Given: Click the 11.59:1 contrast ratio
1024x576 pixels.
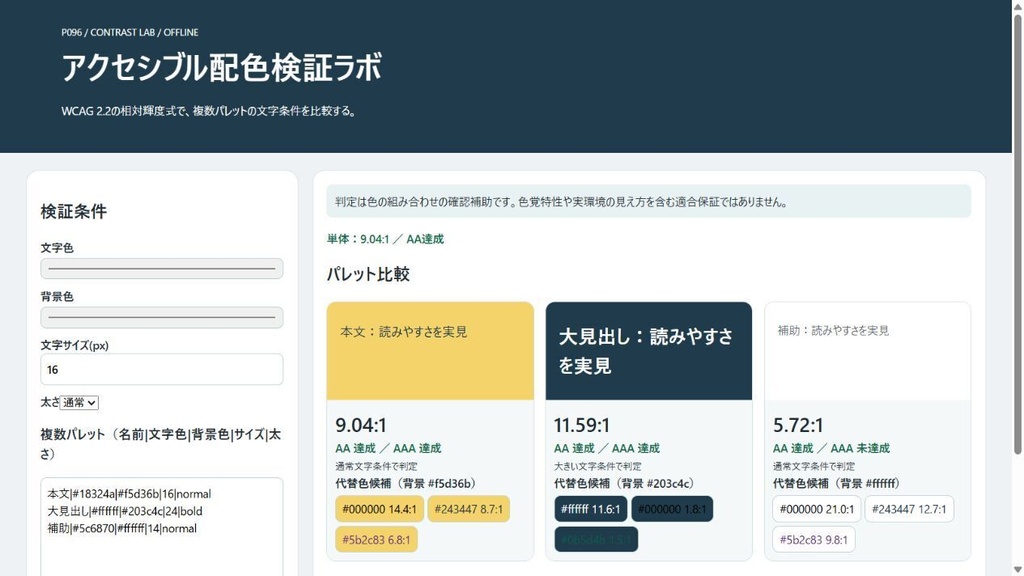Looking at the screenshot, I should pyautogui.click(x=582, y=426).
